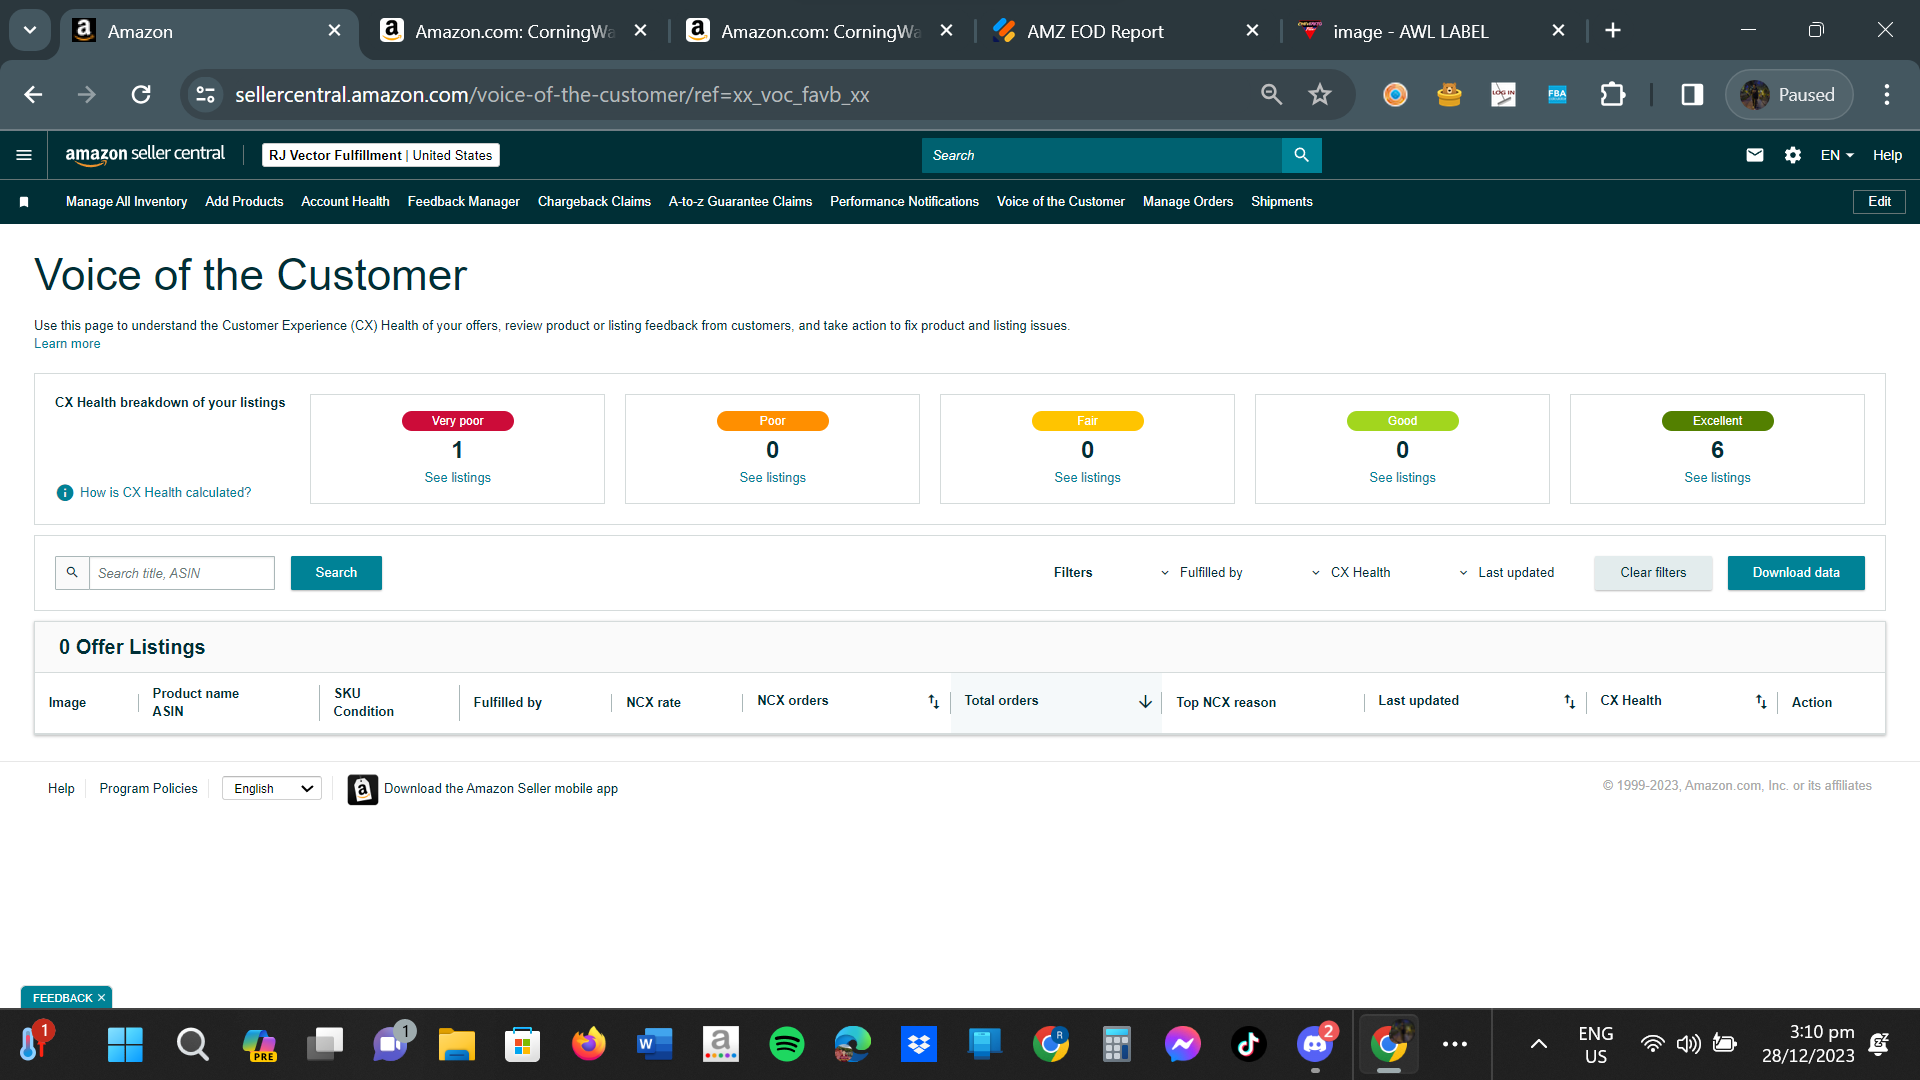Expand the CX Health filter dropdown
This screenshot has width=1920, height=1080.
point(1351,573)
